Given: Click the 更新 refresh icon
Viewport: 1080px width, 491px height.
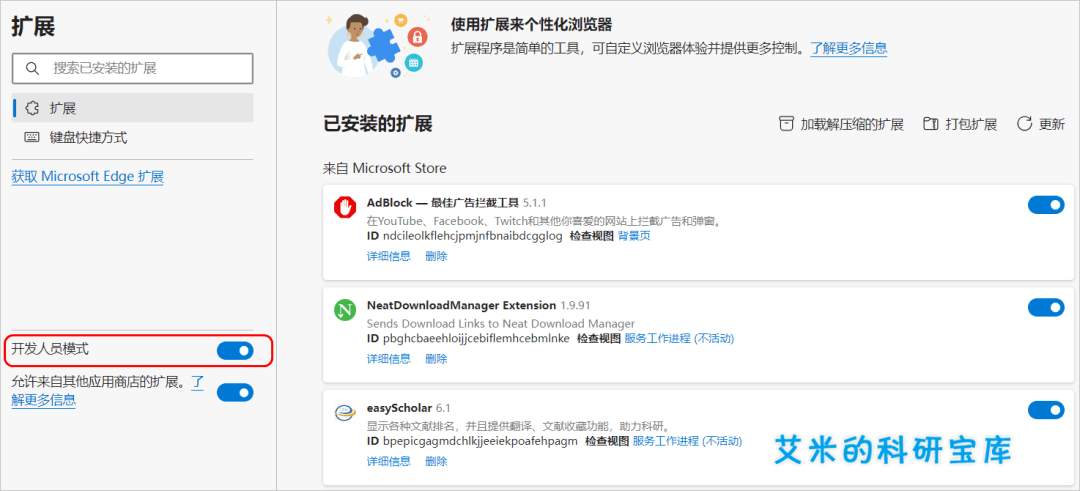Looking at the screenshot, I should 1025,124.
